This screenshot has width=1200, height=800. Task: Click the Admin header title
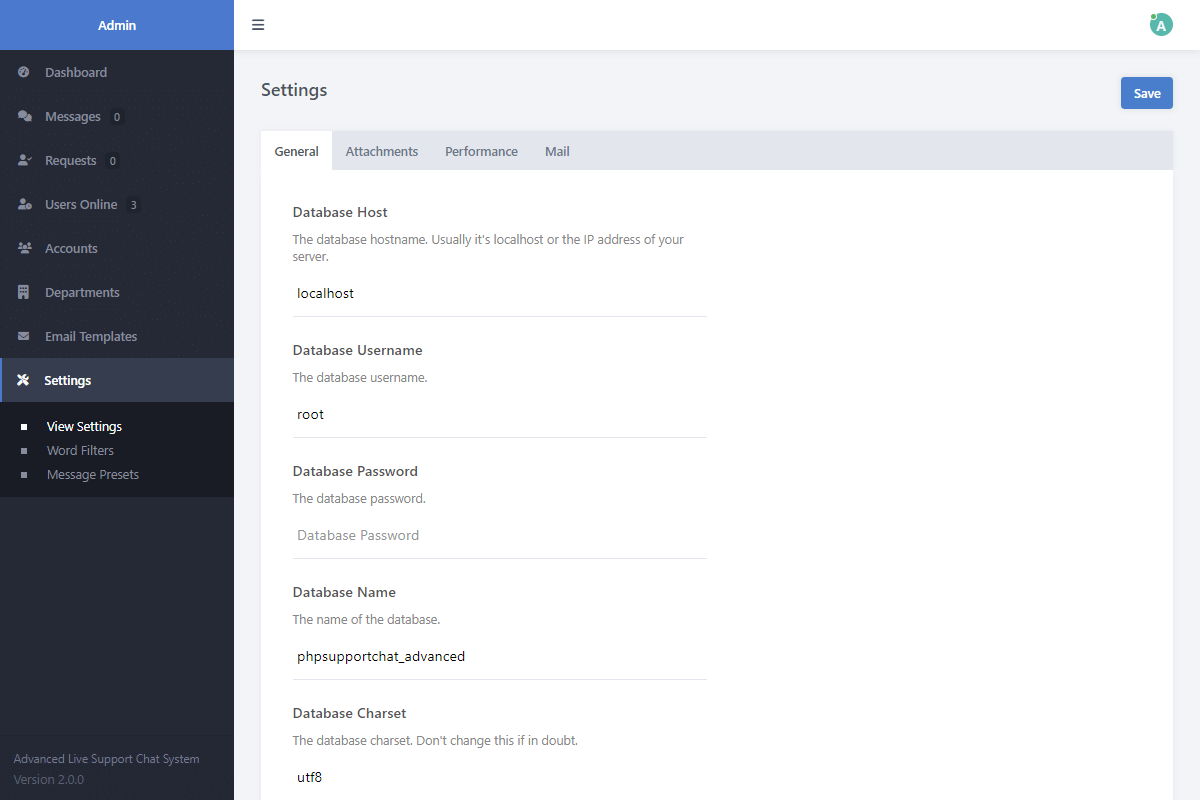117,25
